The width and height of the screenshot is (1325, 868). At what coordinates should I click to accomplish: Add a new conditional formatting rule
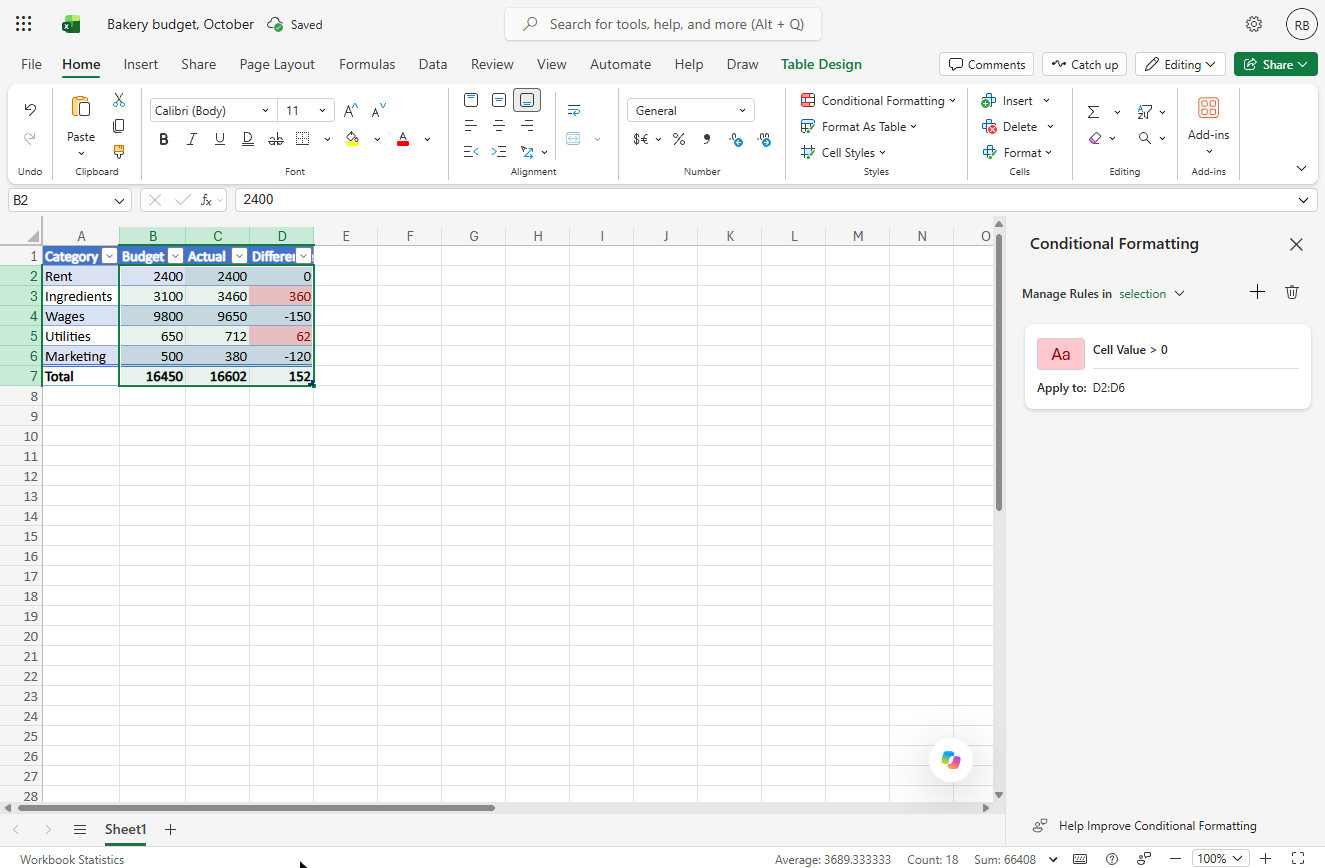[1258, 292]
